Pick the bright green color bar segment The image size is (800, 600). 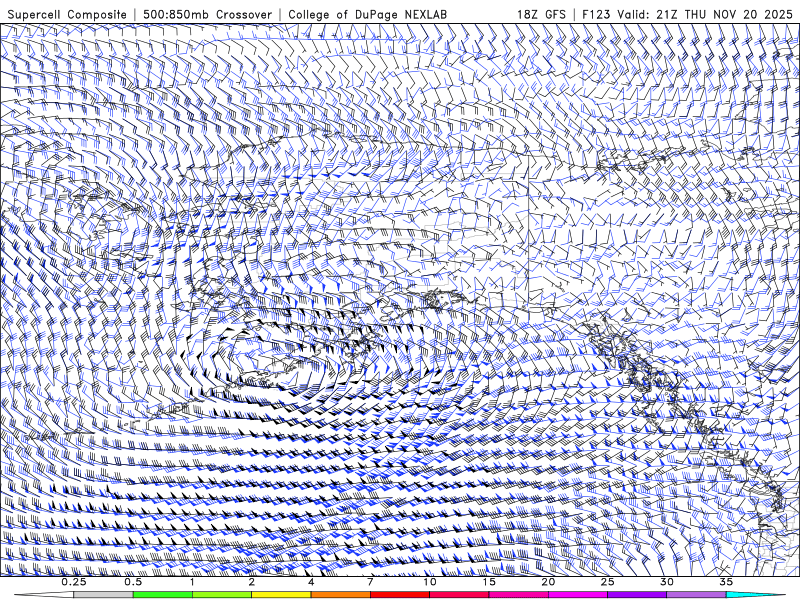(x=163, y=595)
